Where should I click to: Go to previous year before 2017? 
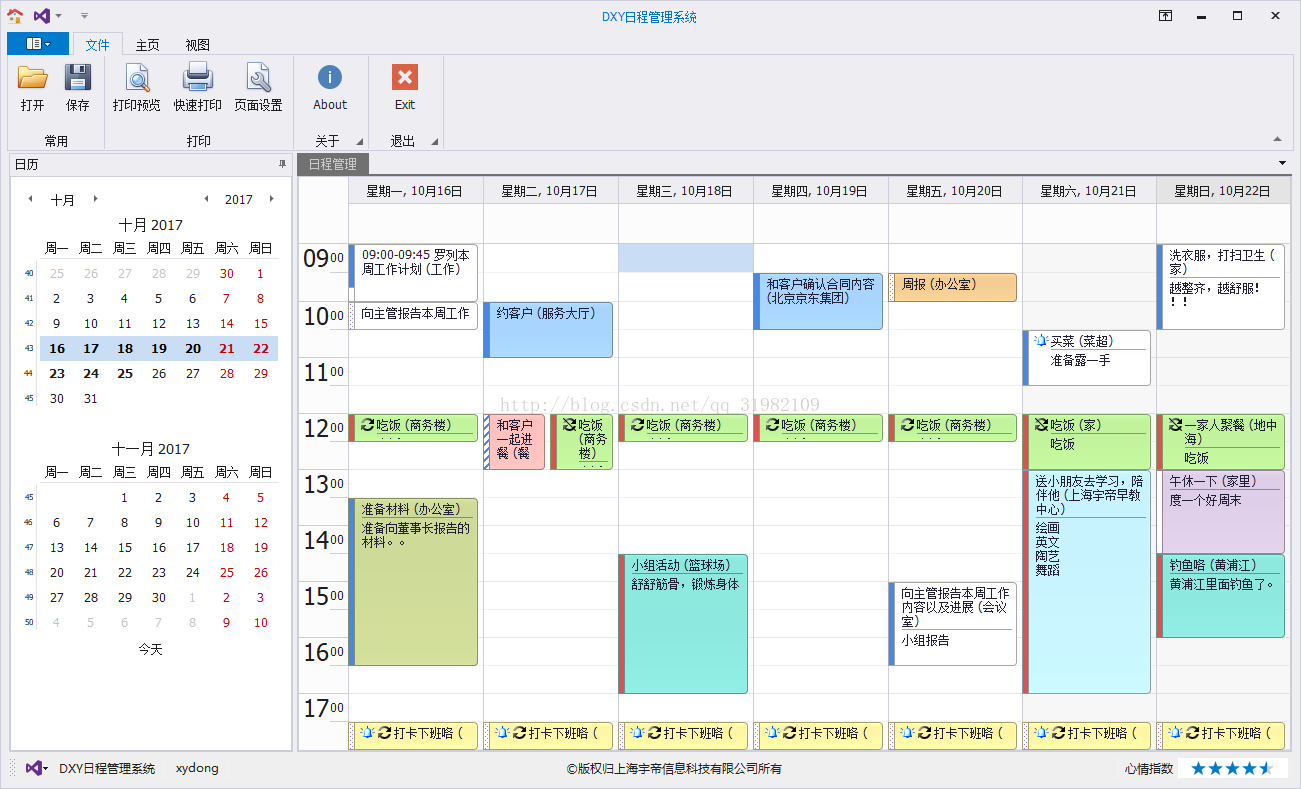pyautogui.click(x=206, y=199)
